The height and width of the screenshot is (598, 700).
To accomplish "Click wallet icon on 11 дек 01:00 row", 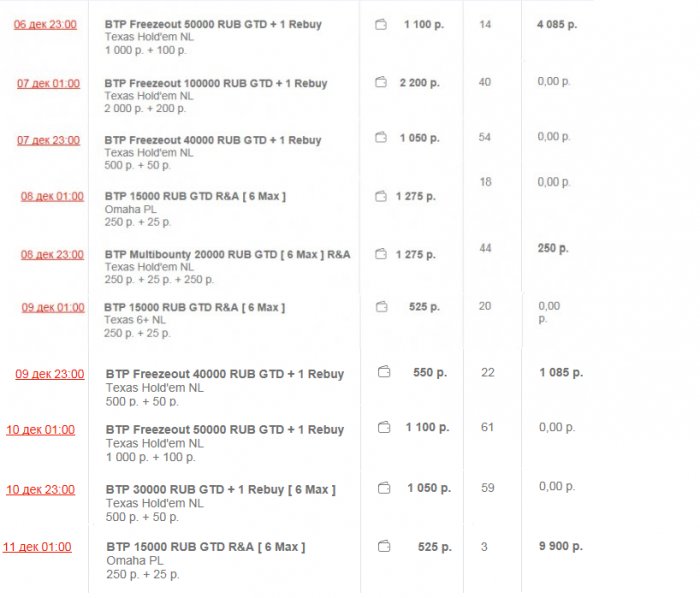I will pyautogui.click(x=384, y=546).
